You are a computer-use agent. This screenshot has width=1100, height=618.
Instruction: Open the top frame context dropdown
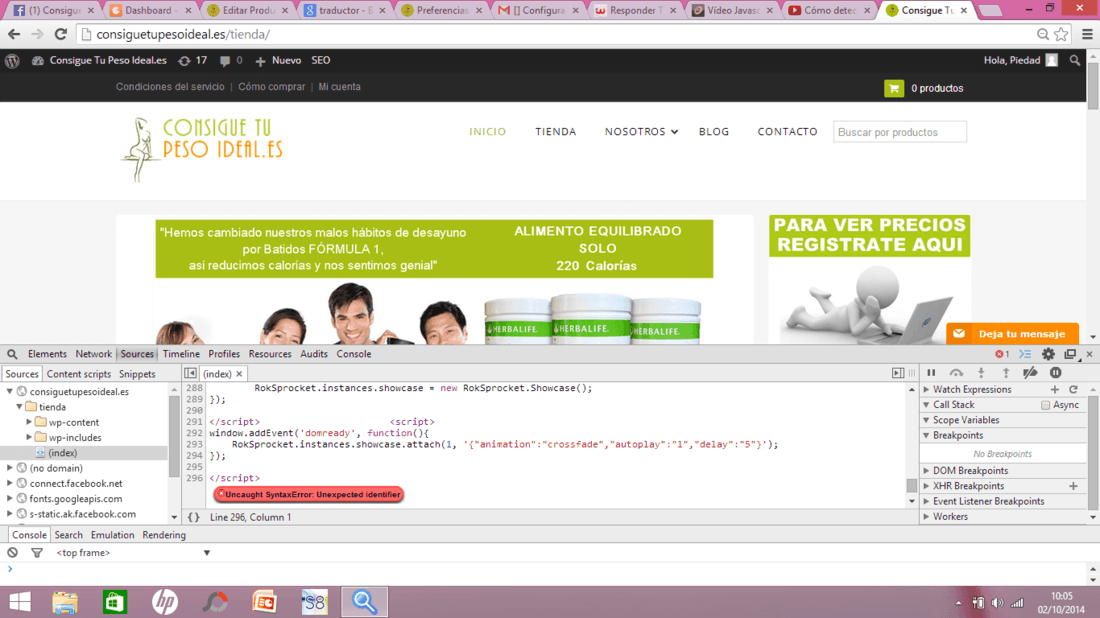click(133, 553)
